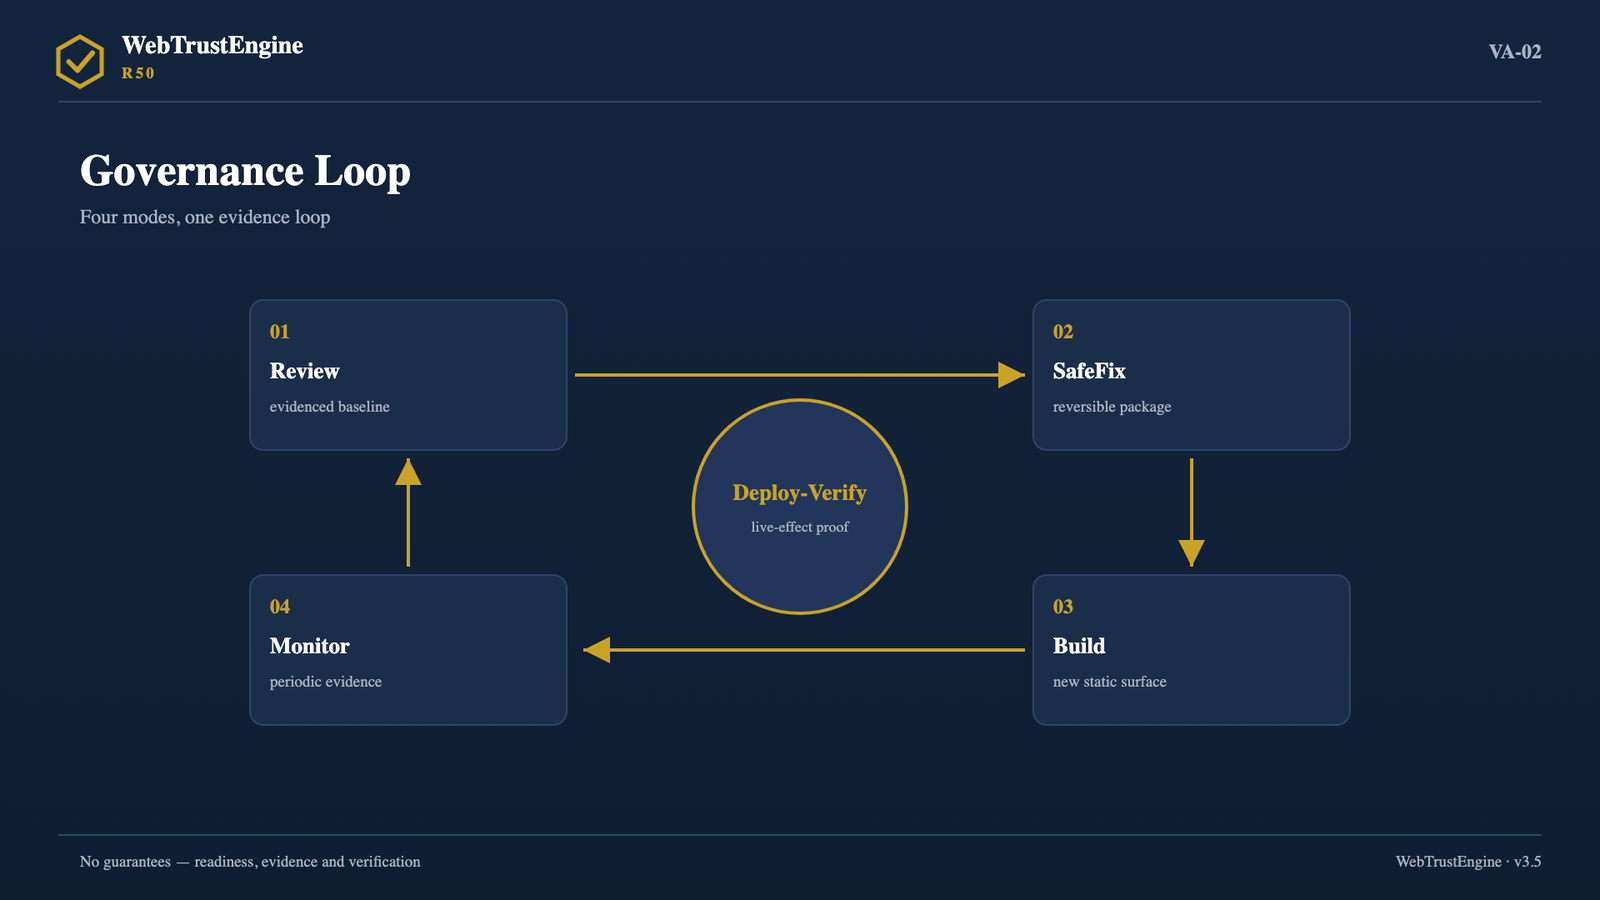1600x900 pixels.
Task: Select the "SafeFix" card title
Action: point(1089,371)
